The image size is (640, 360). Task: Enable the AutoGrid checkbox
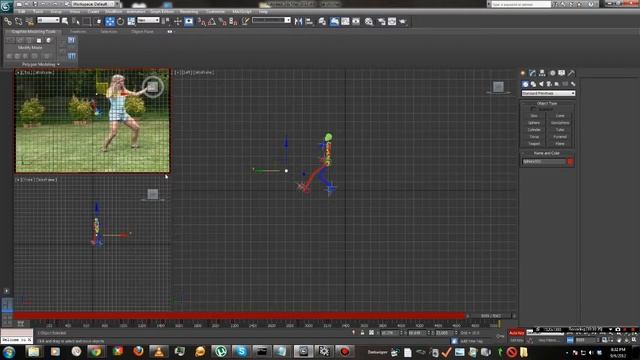click(533, 109)
